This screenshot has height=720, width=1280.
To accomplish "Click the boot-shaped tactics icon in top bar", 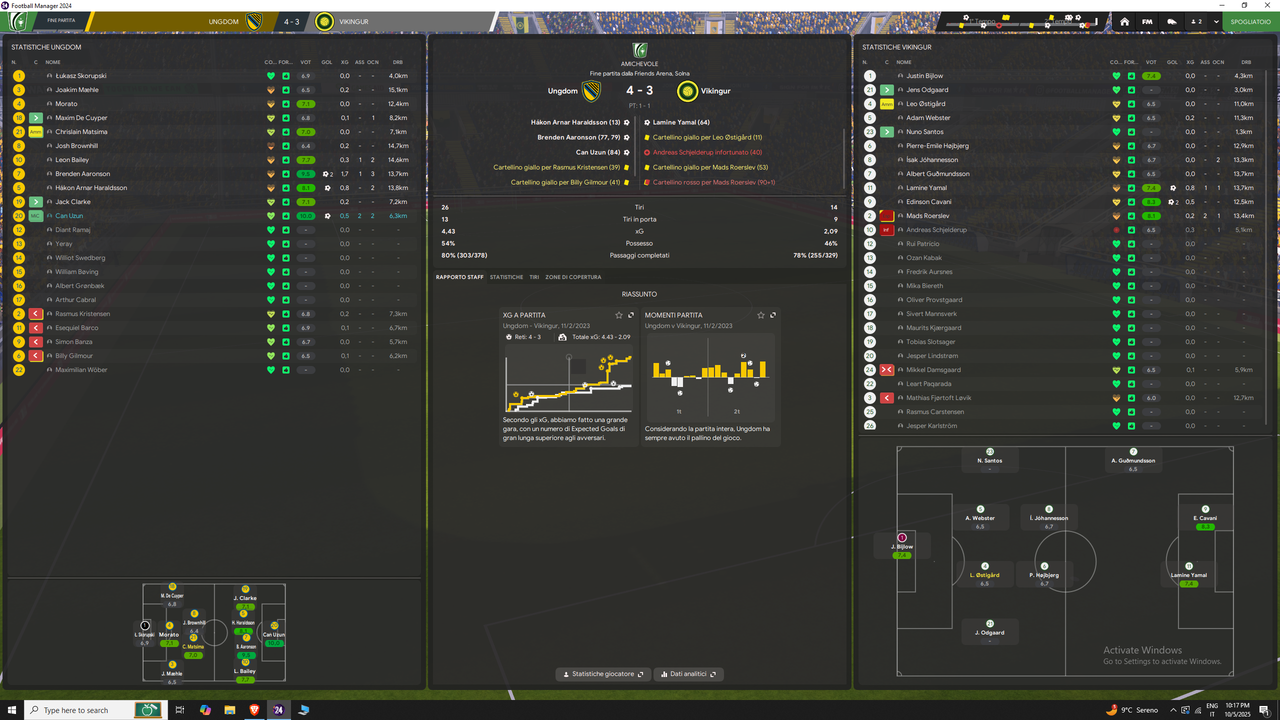I will pos(1172,21).
